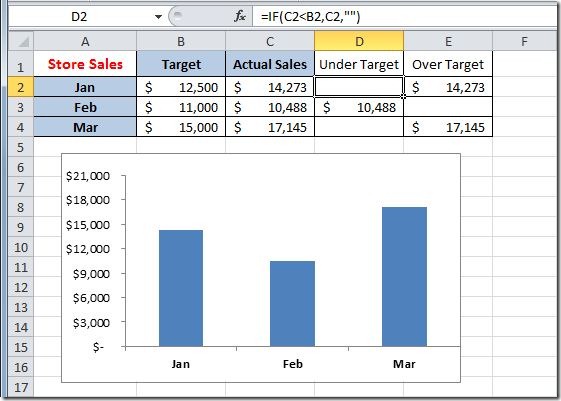Select the Feb bar in the chart
This screenshot has height=401, width=561.
292,304
